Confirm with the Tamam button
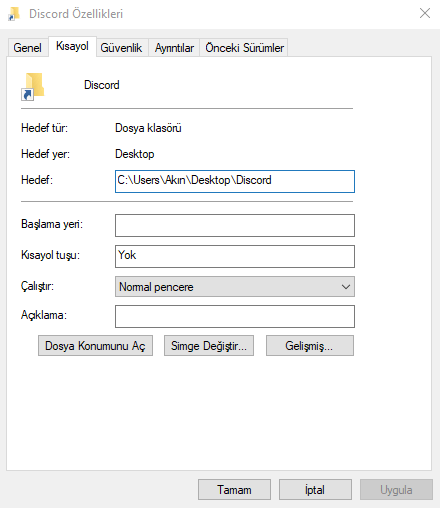440x508 pixels. tap(234, 490)
